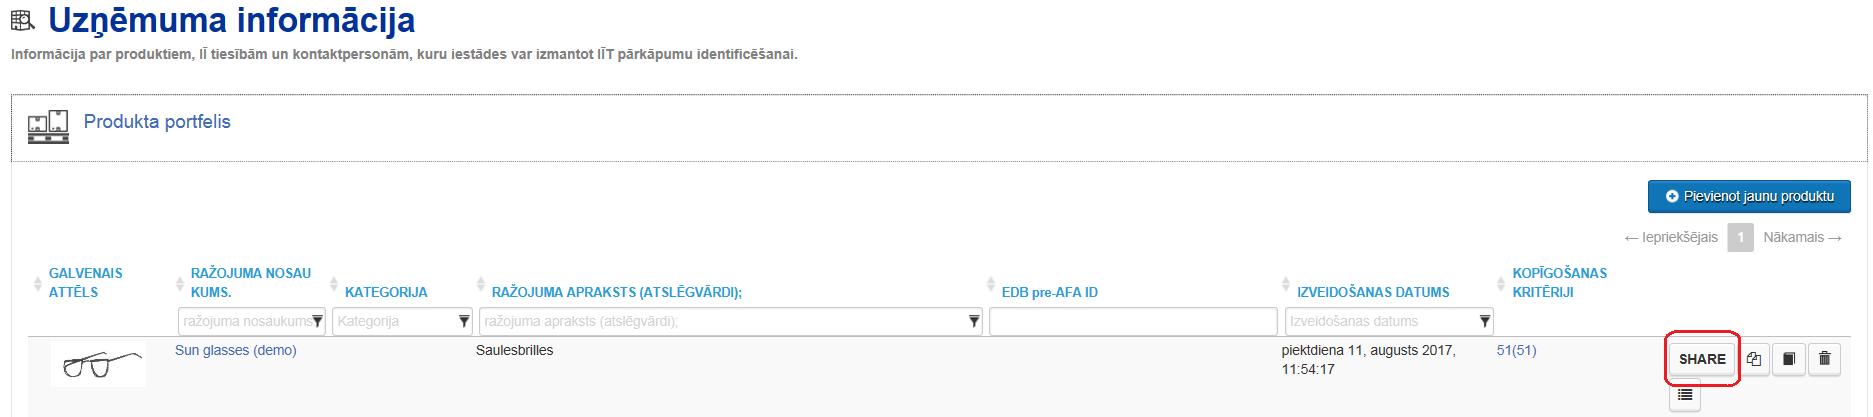Sort by Izveidošanas datums column arrows
The image size is (1873, 417).
click(1286, 284)
